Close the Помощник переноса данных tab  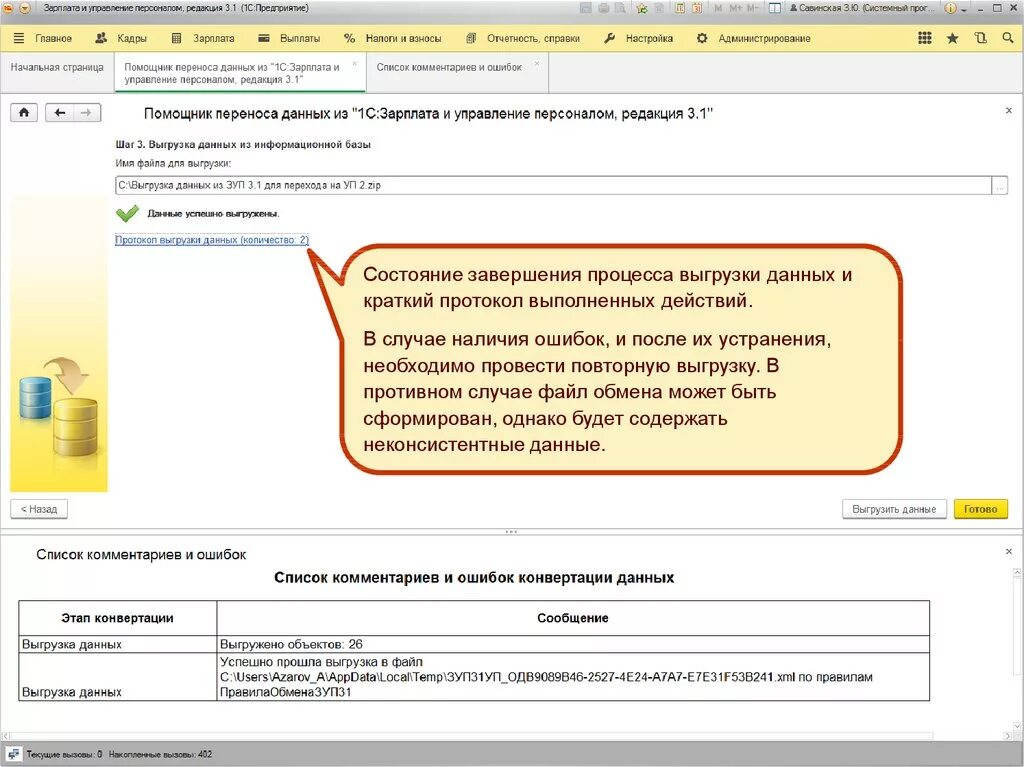click(x=355, y=64)
